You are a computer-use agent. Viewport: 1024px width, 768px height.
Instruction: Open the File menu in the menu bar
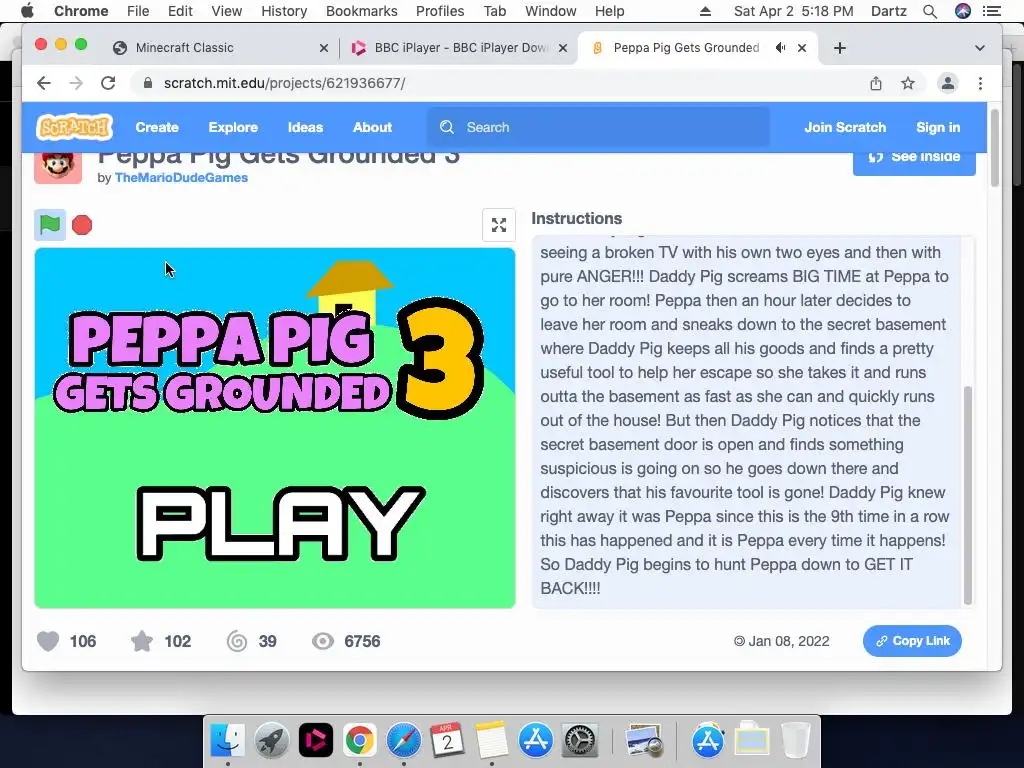pyautogui.click(x=138, y=11)
